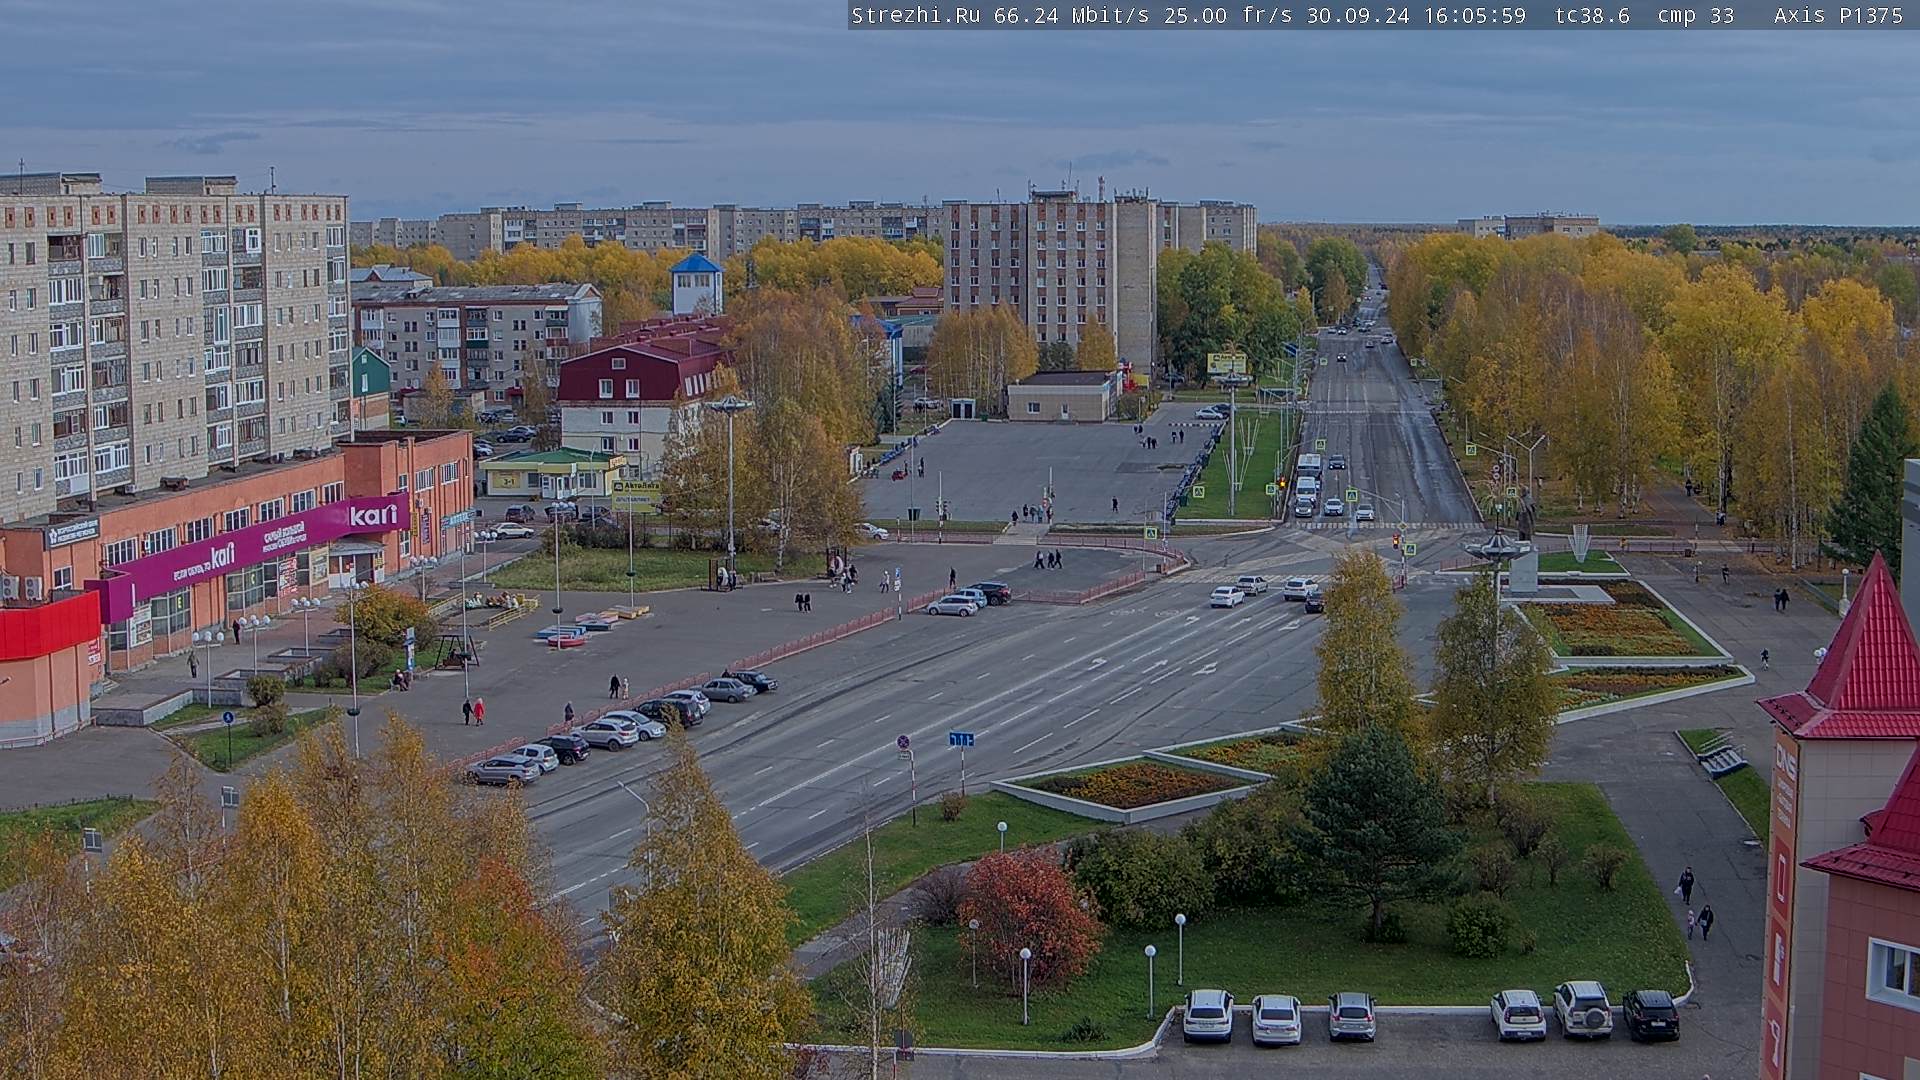Click the "Axis P1375" camera model text

1838,15
